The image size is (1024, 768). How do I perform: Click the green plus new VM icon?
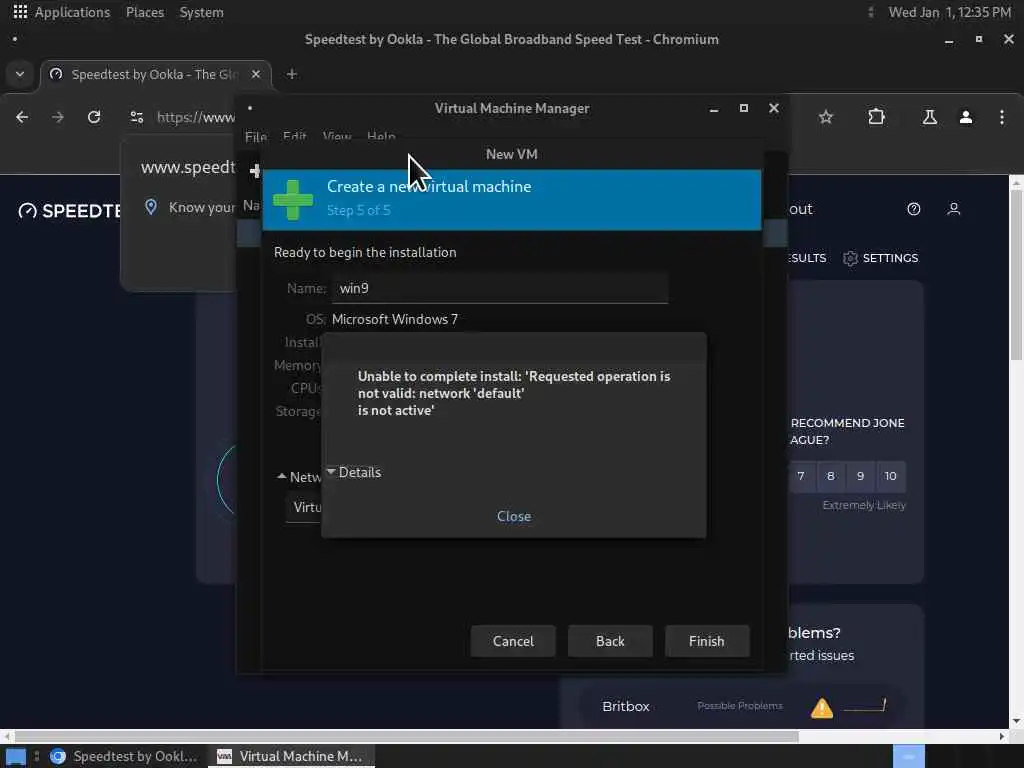click(x=293, y=200)
